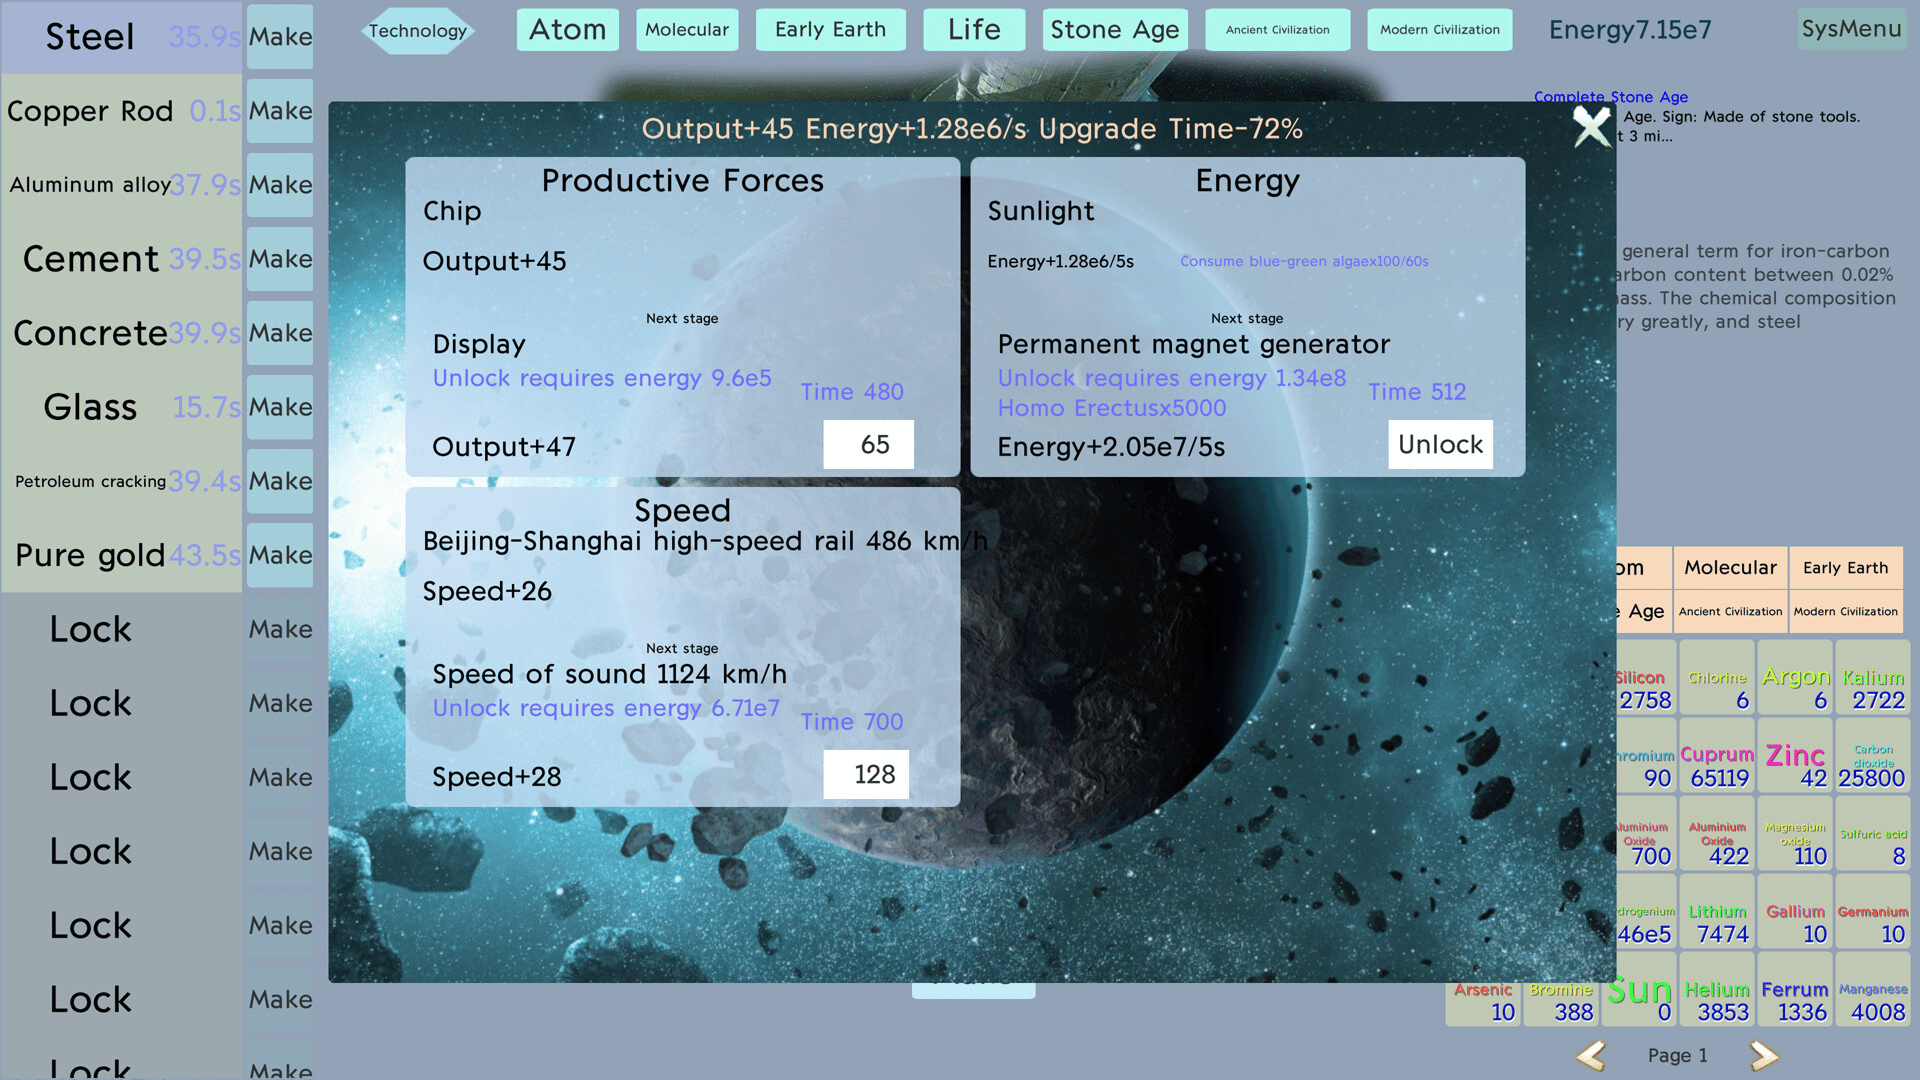Close the technology upgrade popup
Image resolution: width=1920 pixels, height=1080 pixels.
pos(1591,127)
